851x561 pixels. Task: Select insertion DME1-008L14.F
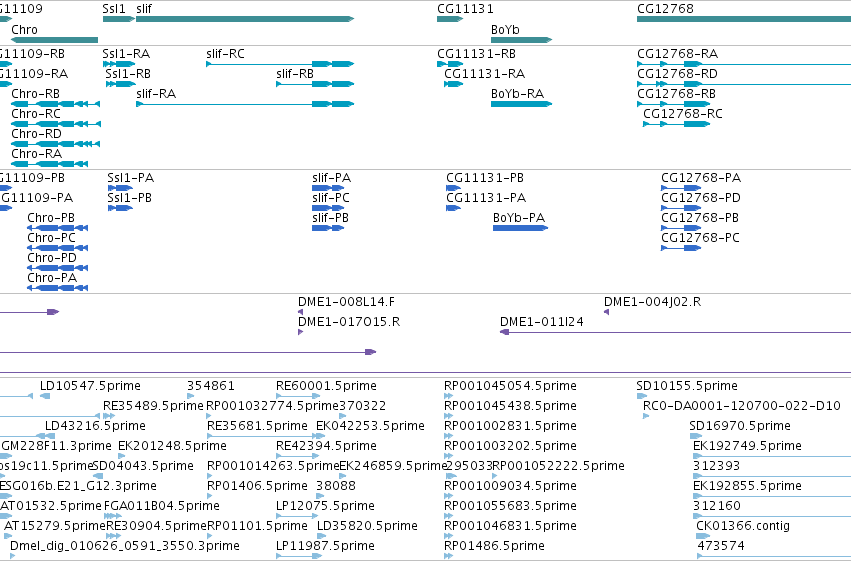[347, 302]
